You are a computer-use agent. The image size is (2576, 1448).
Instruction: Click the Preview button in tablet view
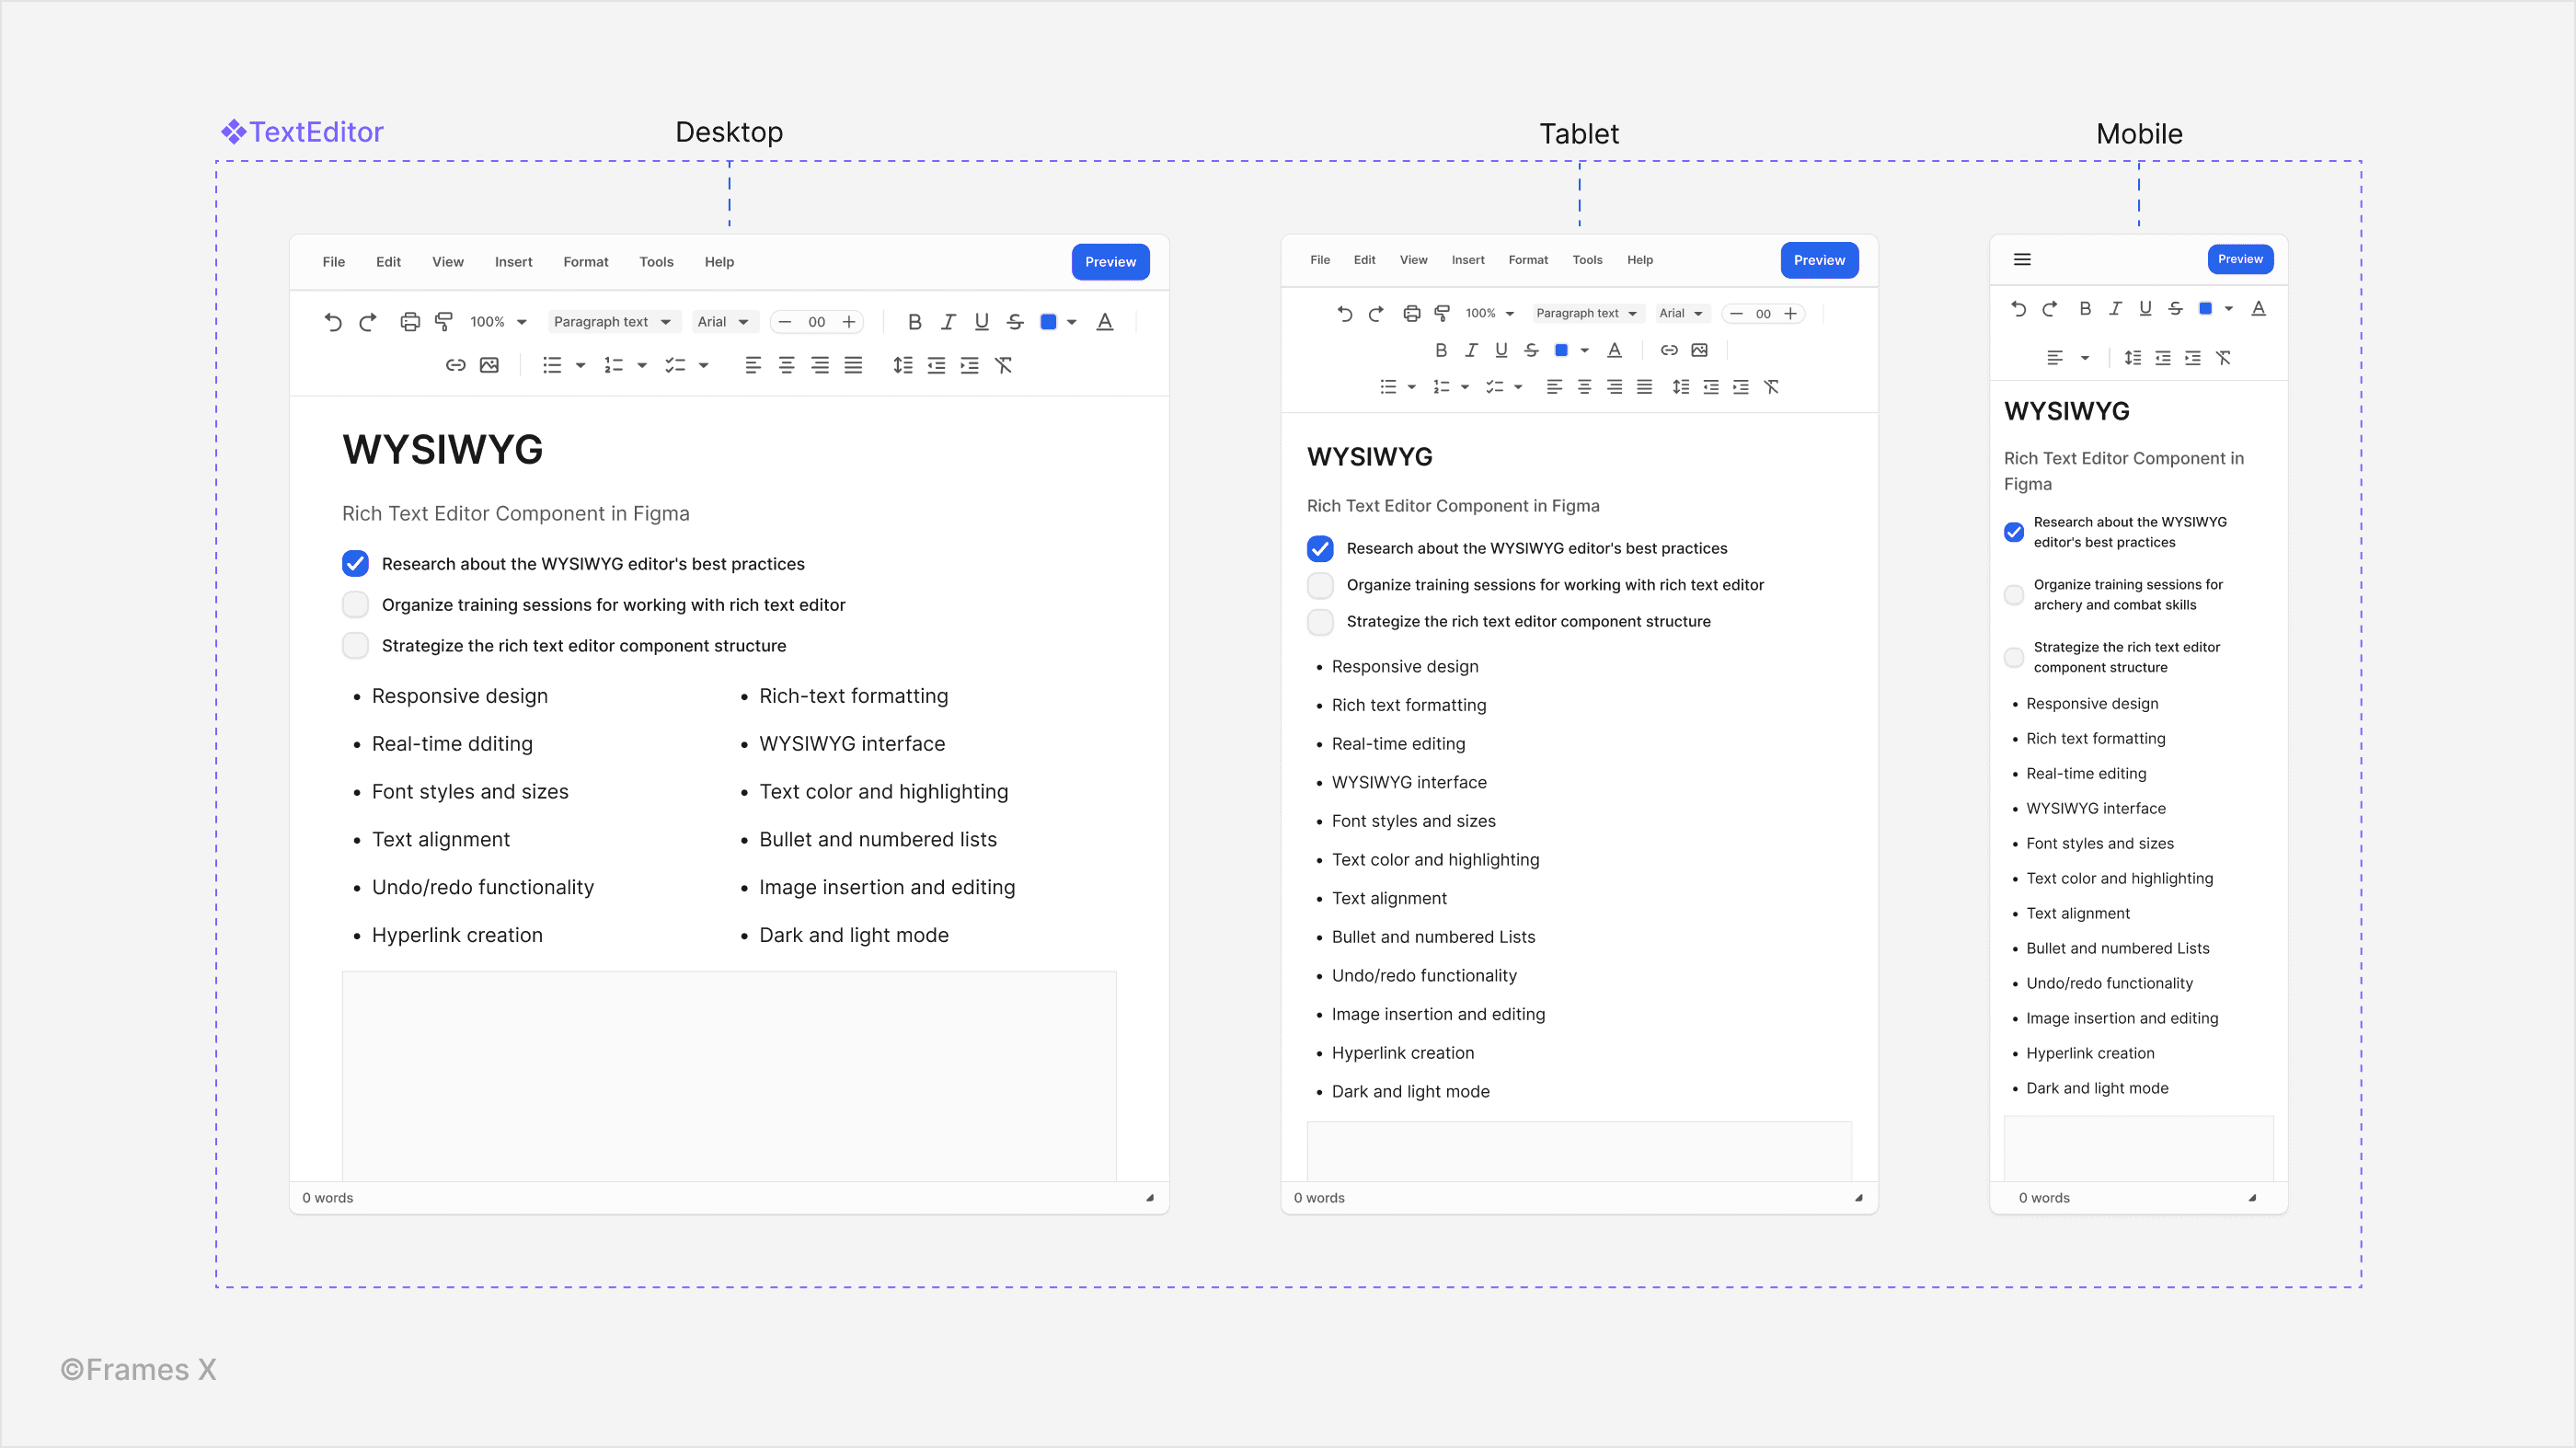pyautogui.click(x=1819, y=259)
